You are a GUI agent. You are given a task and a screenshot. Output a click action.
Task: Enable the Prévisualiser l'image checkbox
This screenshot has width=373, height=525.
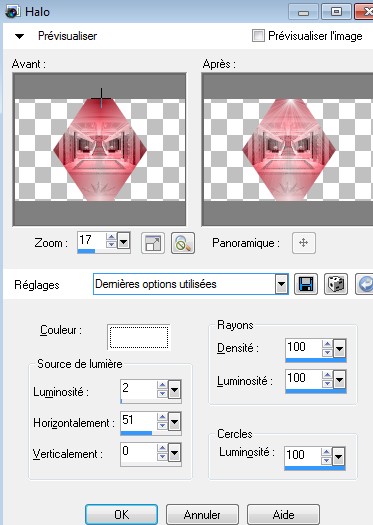click(258, 35)
